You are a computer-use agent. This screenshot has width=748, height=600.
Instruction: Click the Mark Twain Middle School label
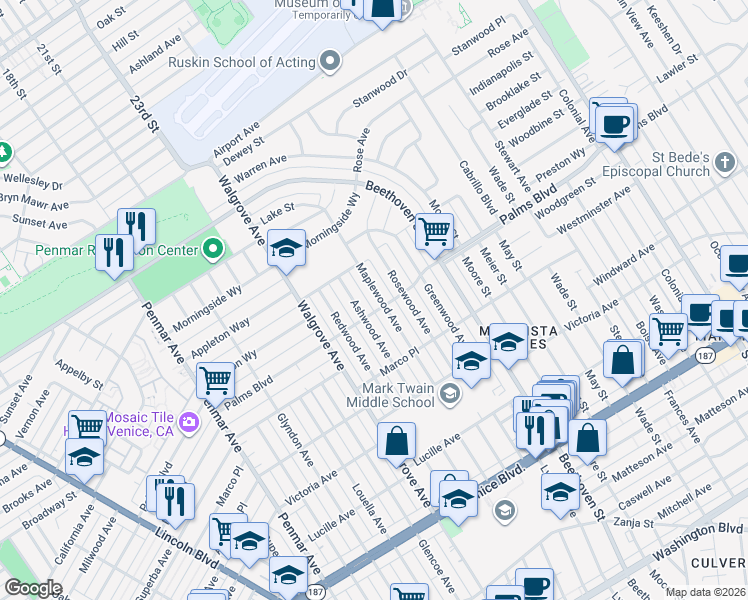(x=391, y=395)
